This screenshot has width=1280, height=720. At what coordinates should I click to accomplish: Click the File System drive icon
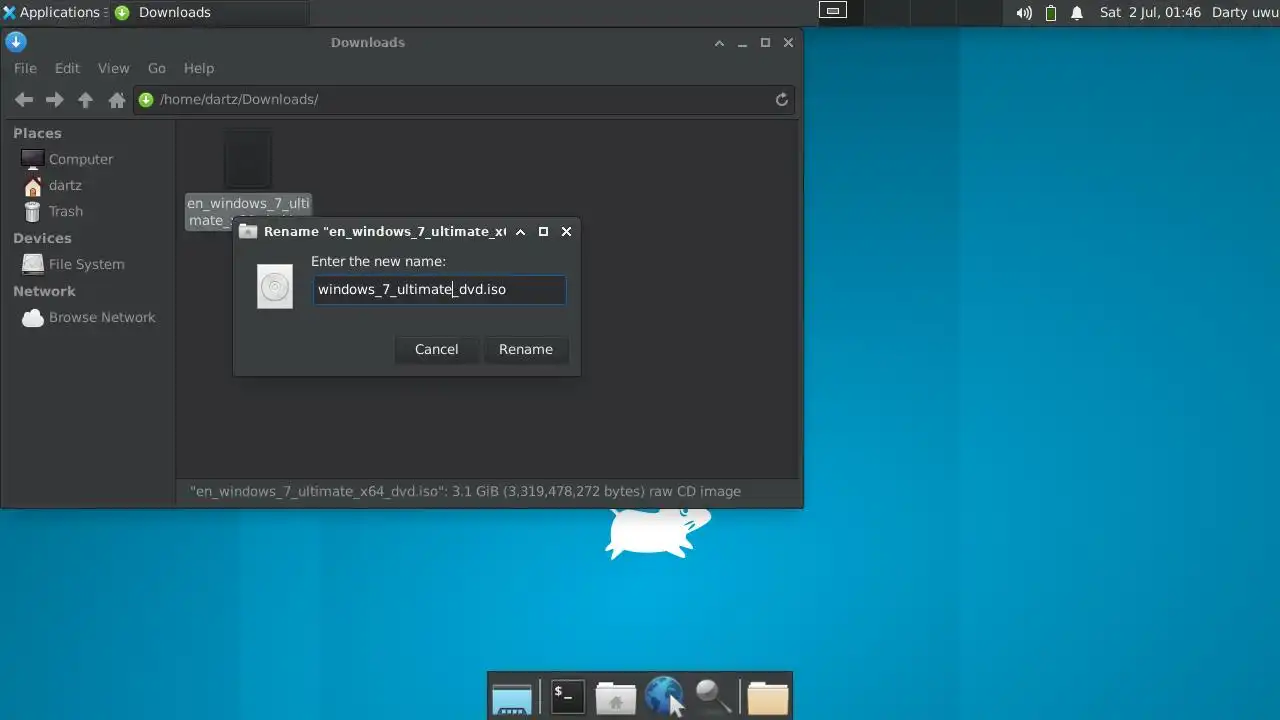coord(33,264)
